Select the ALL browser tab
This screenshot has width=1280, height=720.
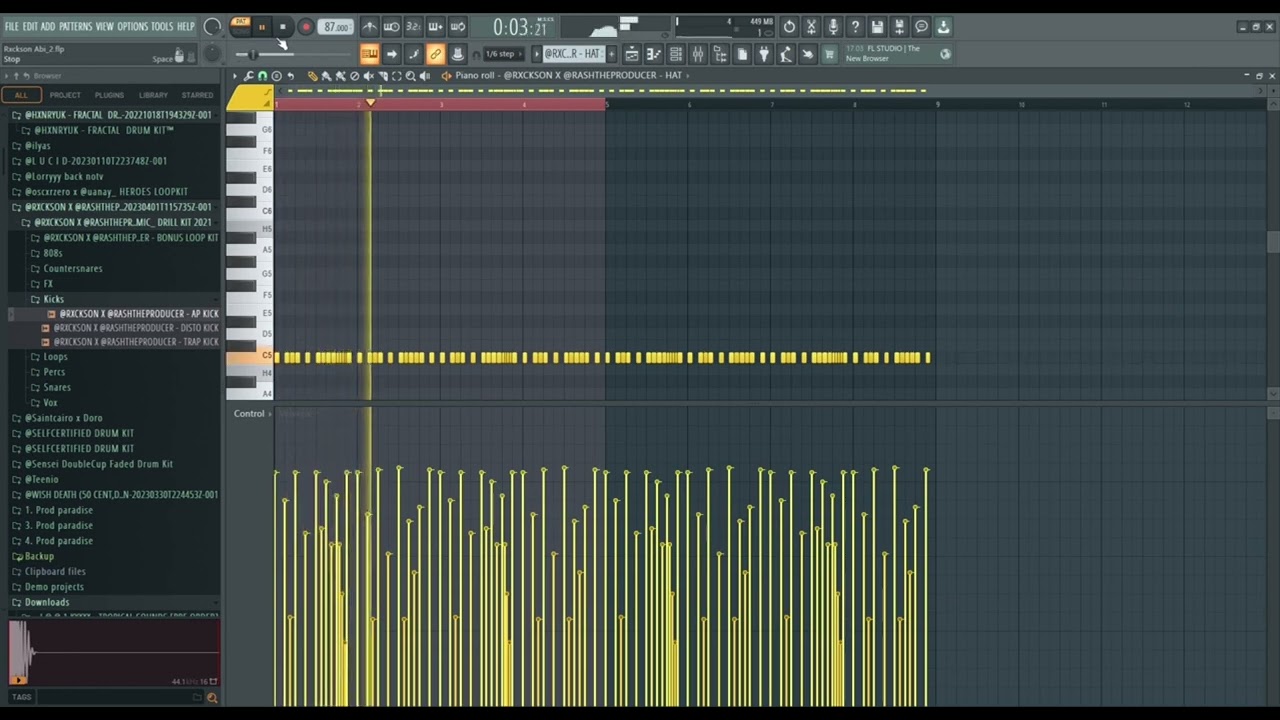(x=21, y=95)
